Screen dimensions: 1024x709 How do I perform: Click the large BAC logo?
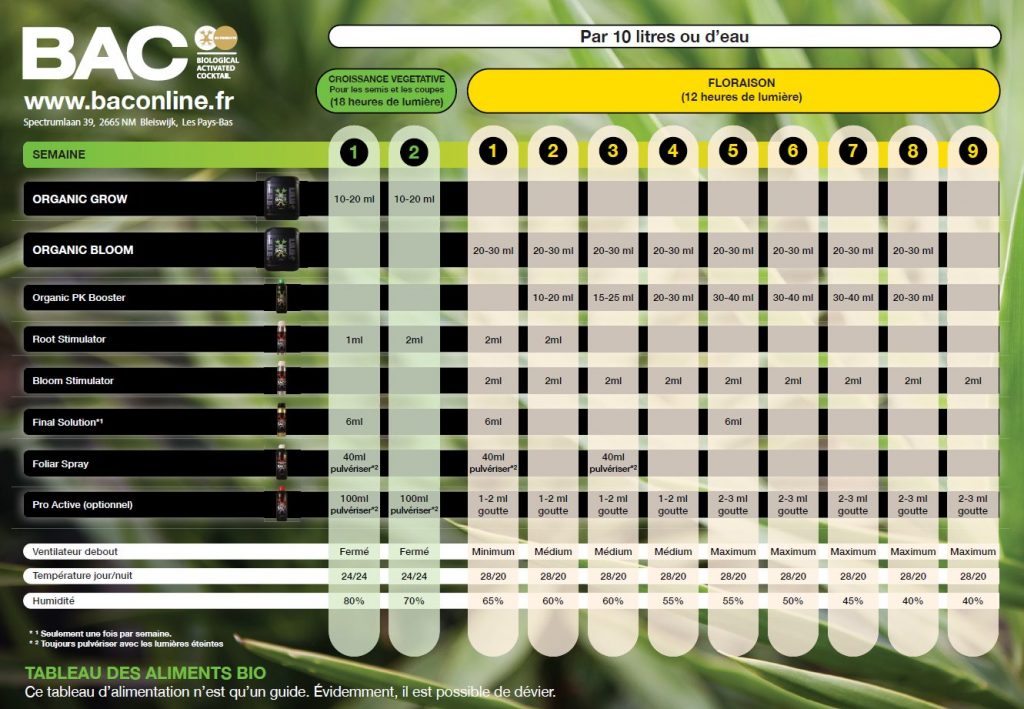click(105, 53)
